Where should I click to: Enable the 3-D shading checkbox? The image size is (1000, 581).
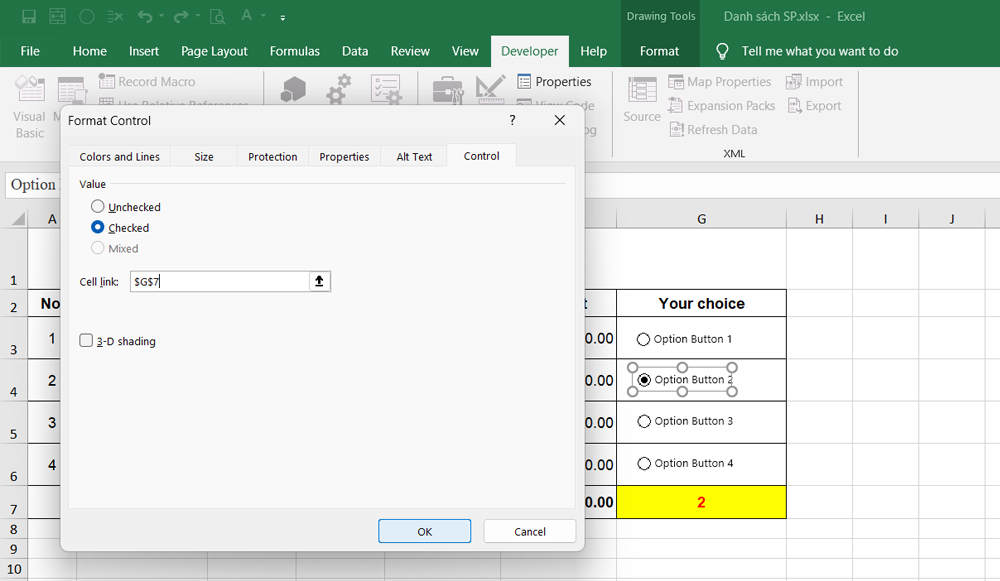pos(86,341)
